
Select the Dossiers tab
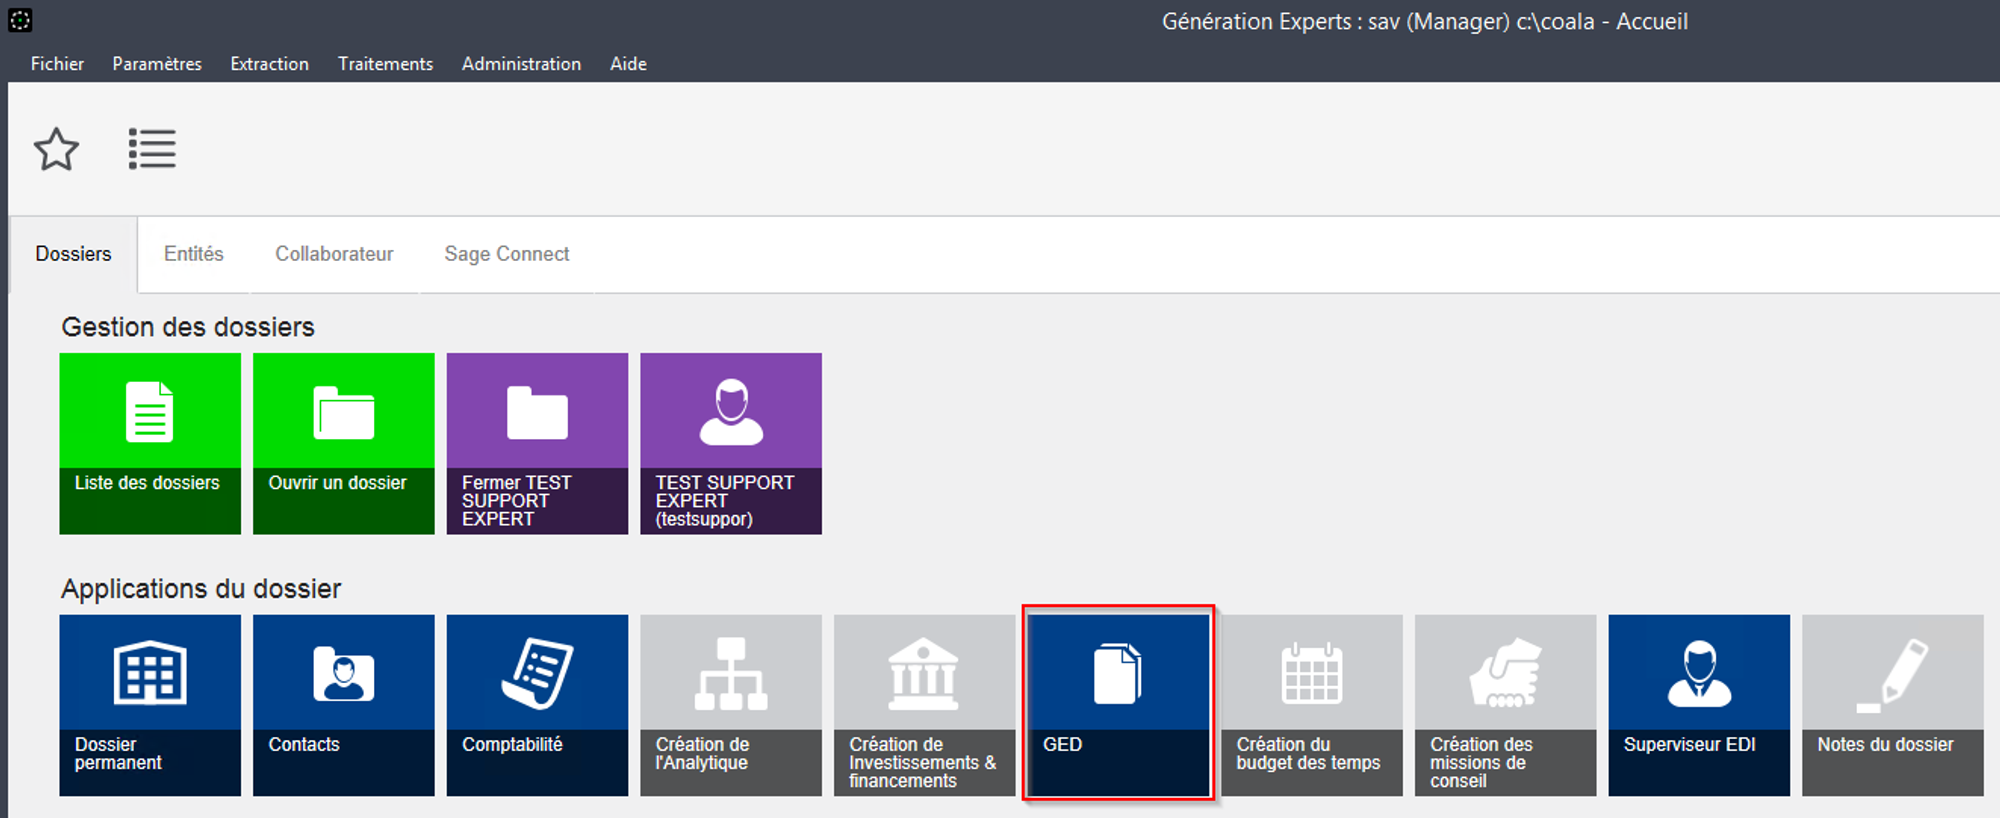click(x=73, y=254)
